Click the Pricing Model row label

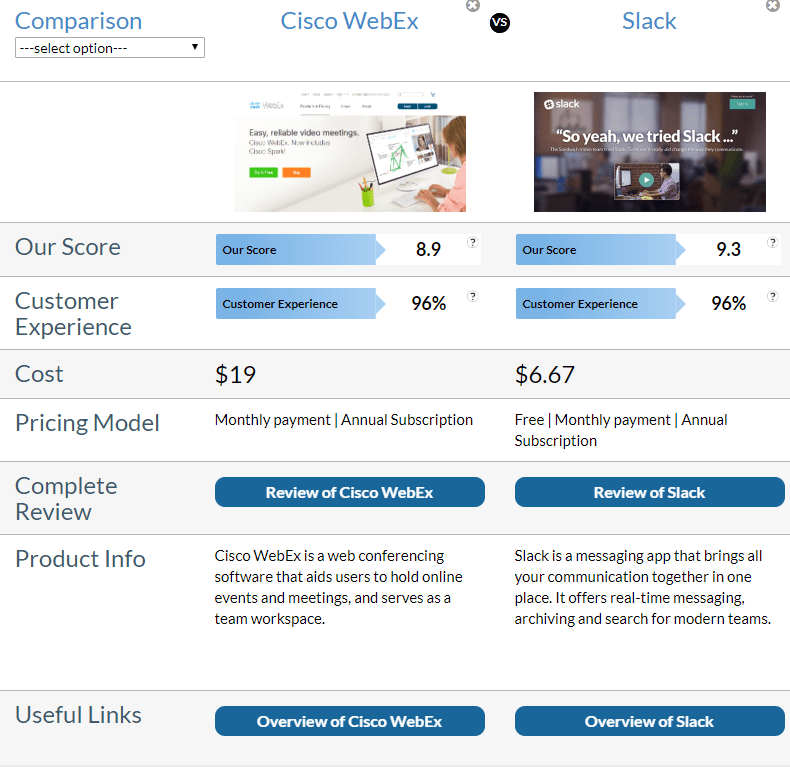[88, 423]
